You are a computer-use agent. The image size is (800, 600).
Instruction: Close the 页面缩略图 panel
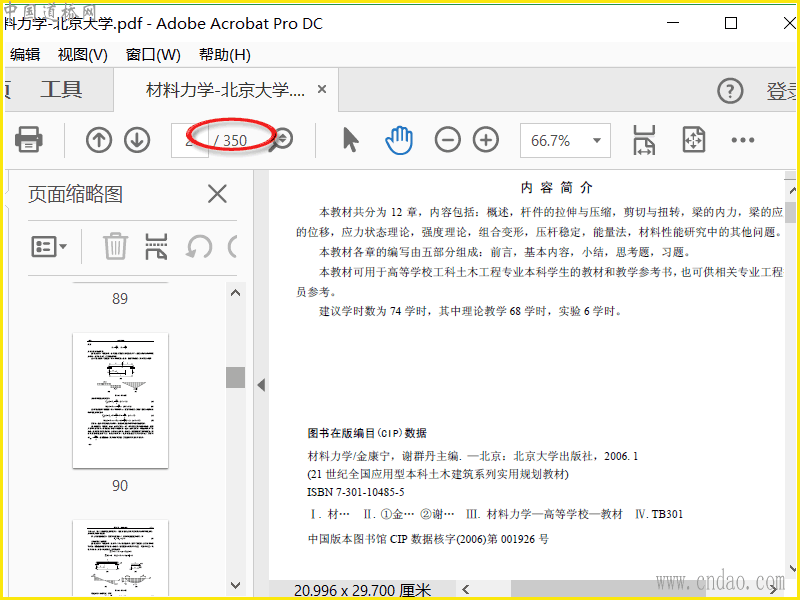pos(217,194)
